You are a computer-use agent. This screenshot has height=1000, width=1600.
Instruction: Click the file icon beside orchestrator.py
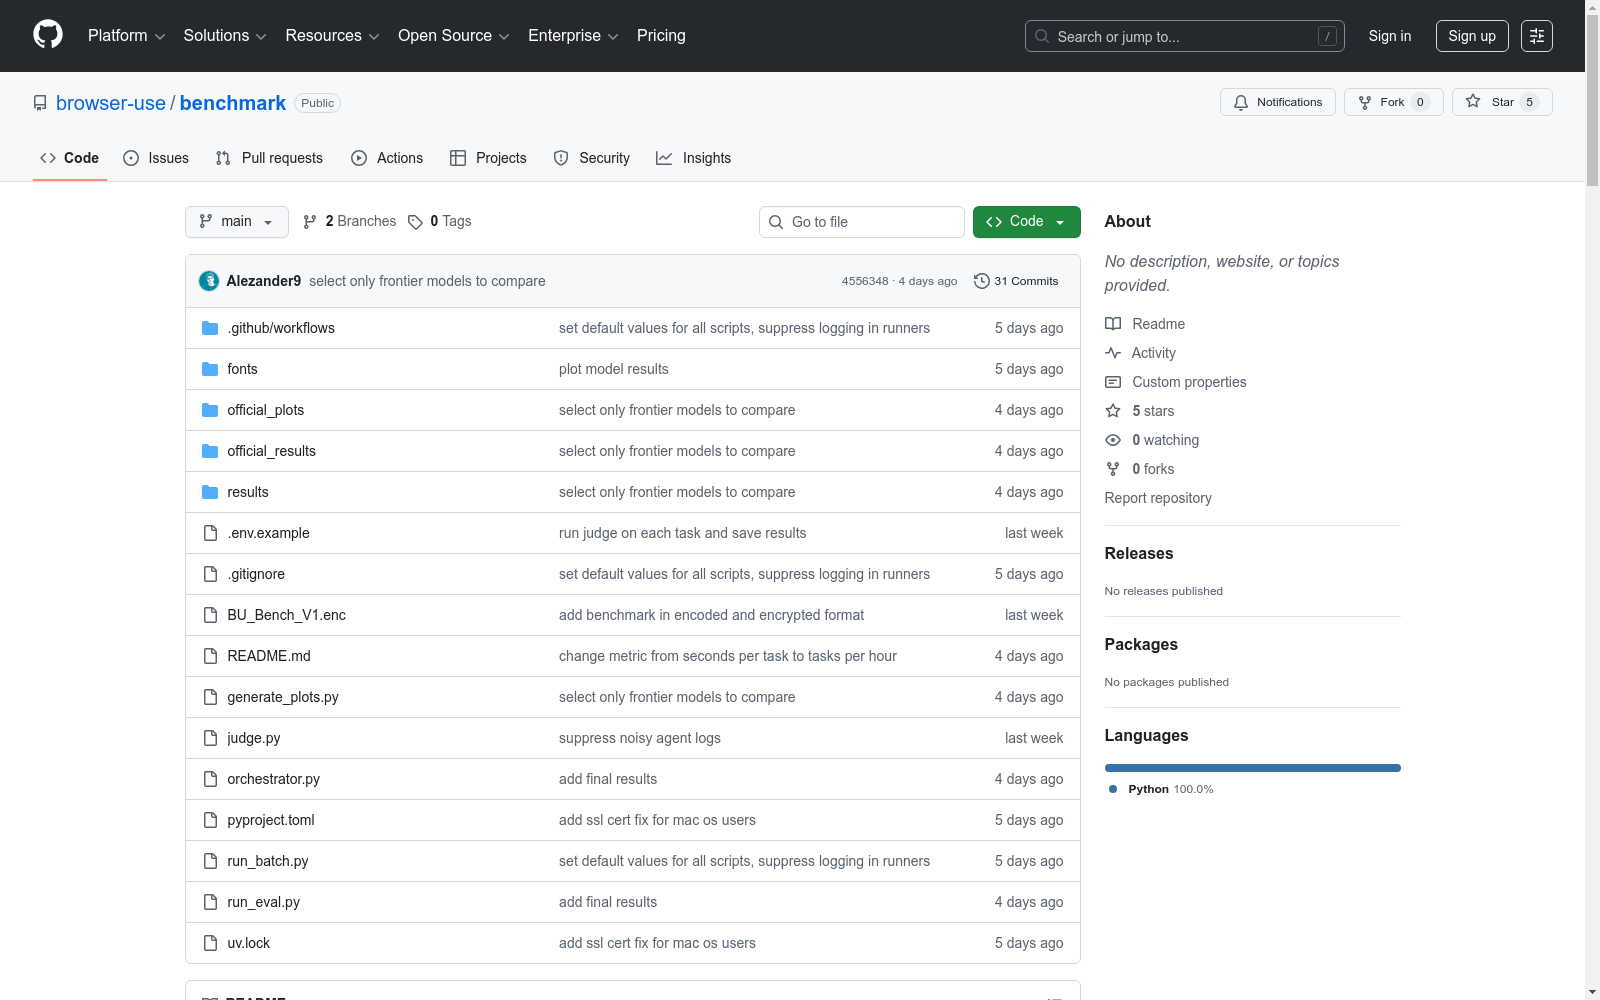(x=210, y=779)
